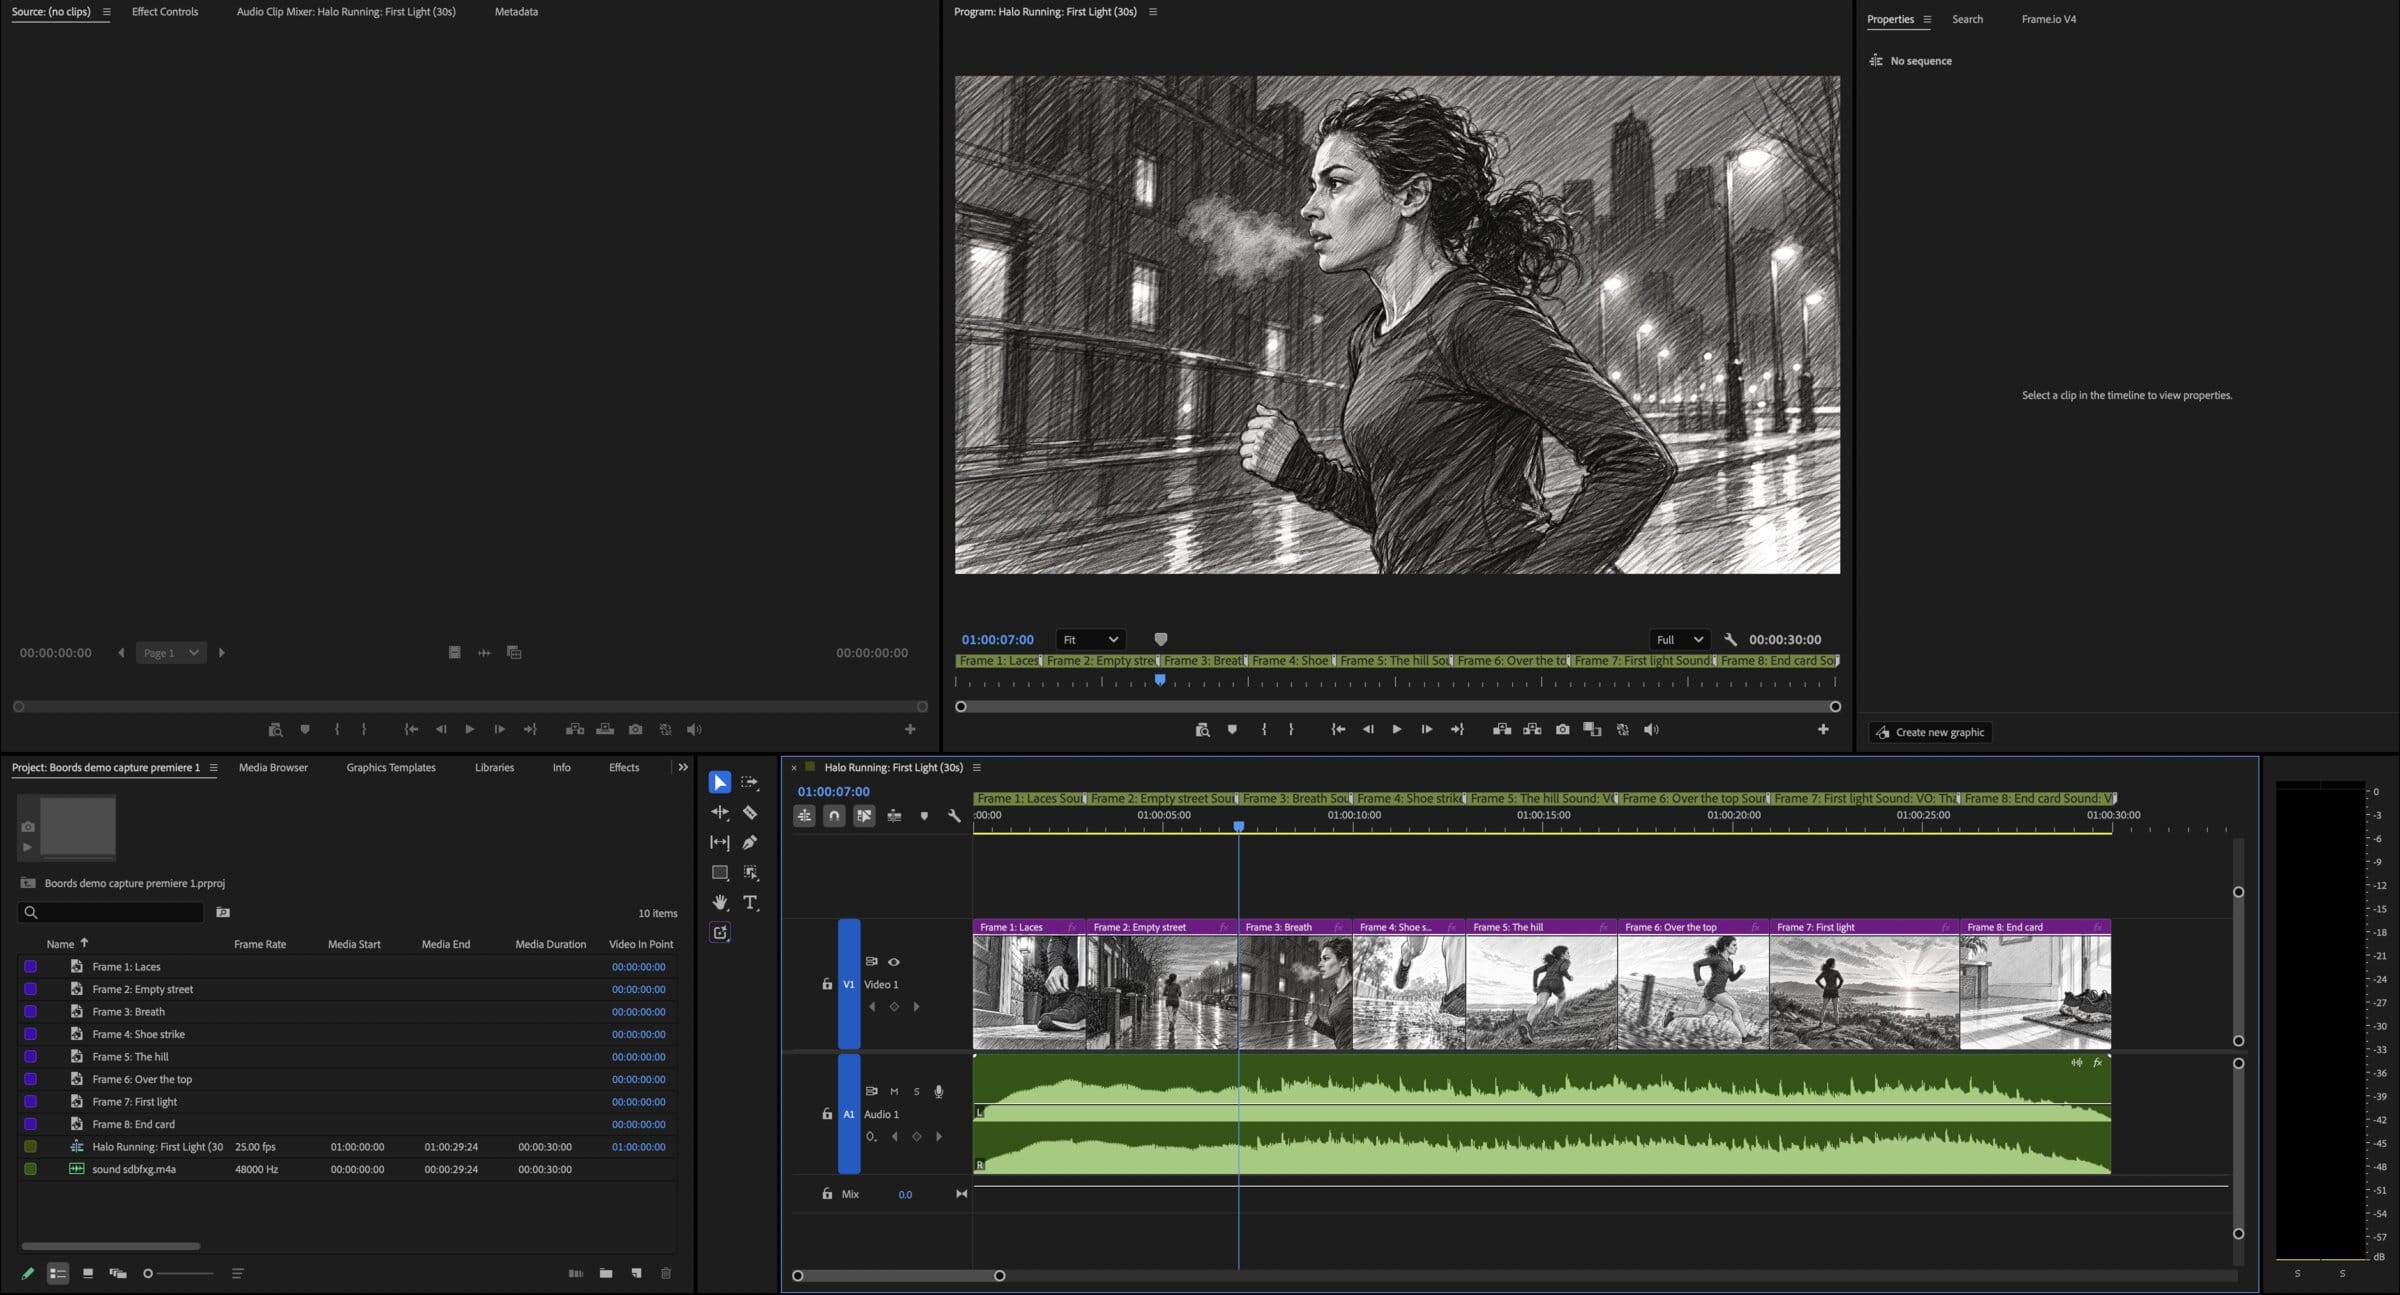This screenshot has height=1295, width=2400.
Task: Adjust Project panel thumbnail zoom slider
Action: coord(180,1273)
